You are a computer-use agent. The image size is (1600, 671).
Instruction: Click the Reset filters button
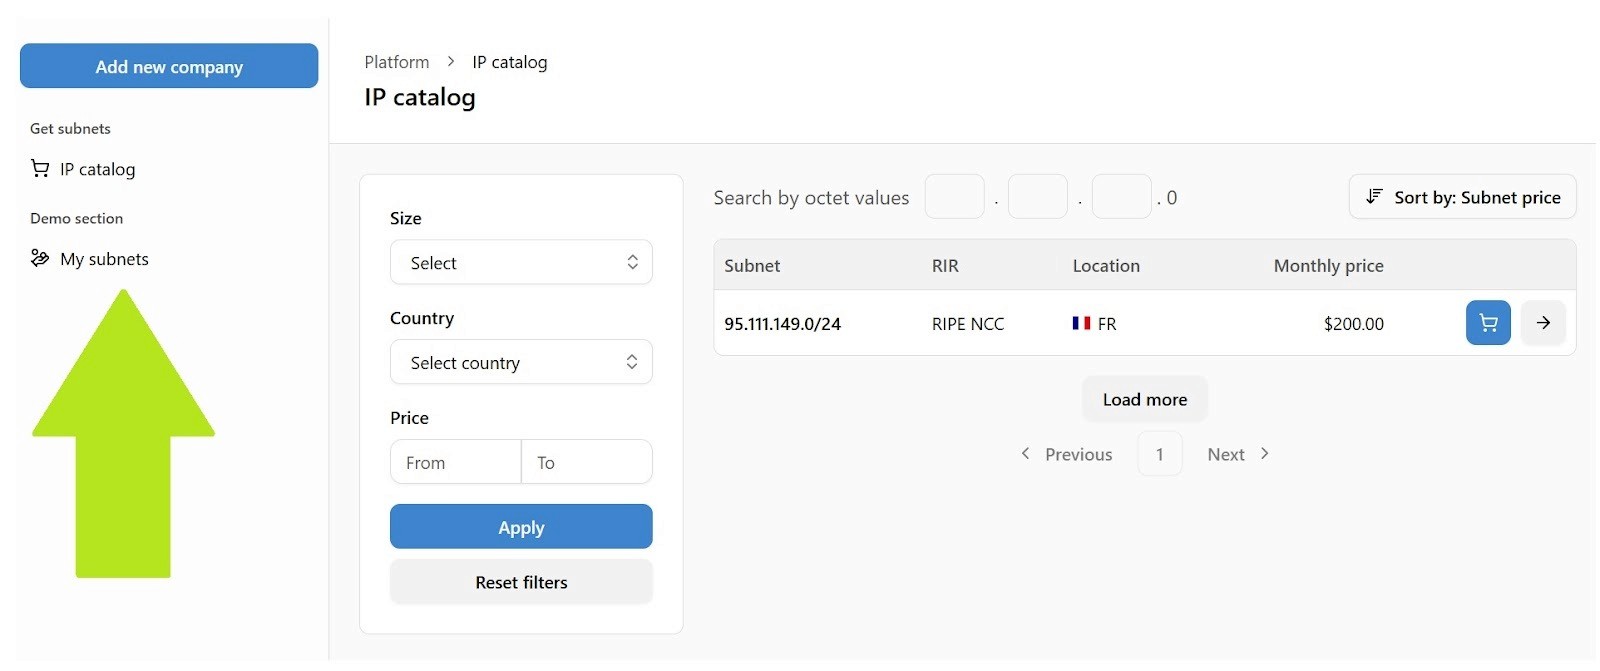[521, 582]
